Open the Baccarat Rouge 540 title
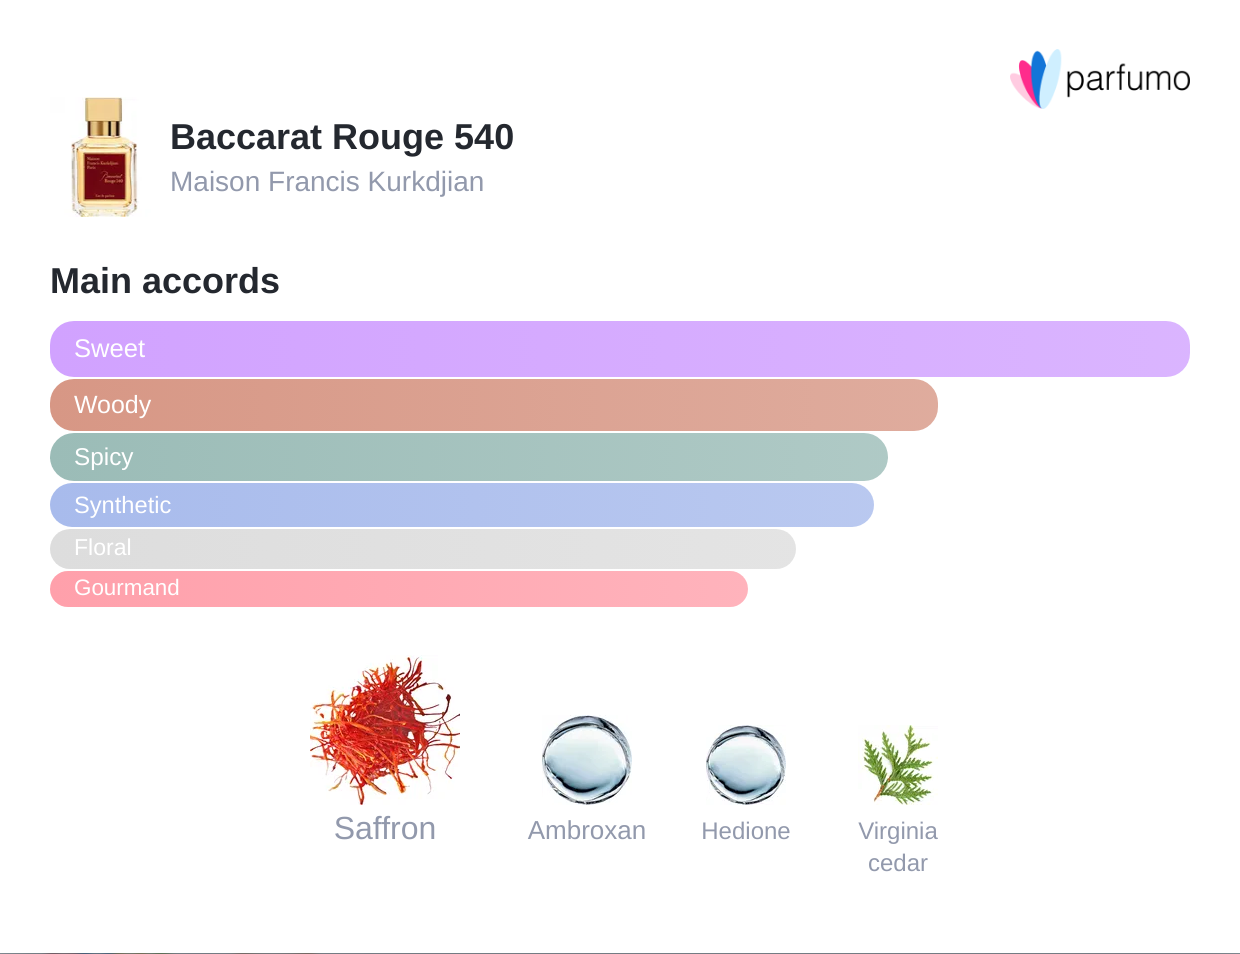Screen dimensions: 1240x954 342,137
